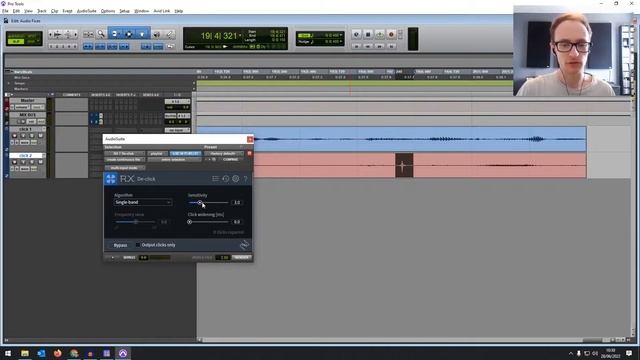
Task: Click the main counter display 19|4|321
Action: (x=218, y=36)
